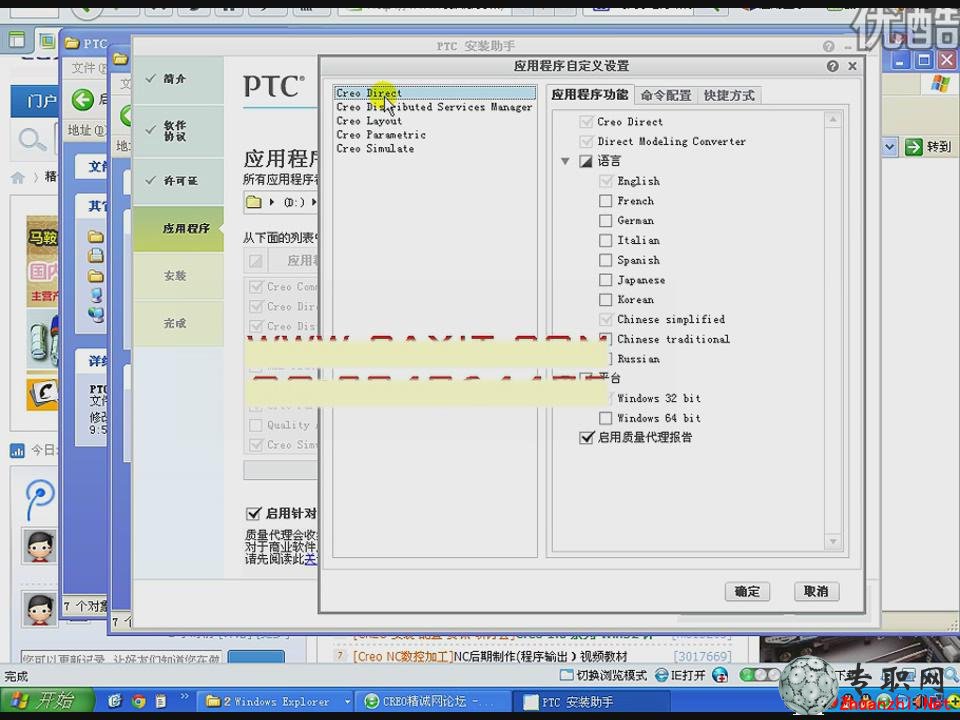Expand arrow before (D:) in install path
This screenshot has height=720, width=960.
[272, 201]
